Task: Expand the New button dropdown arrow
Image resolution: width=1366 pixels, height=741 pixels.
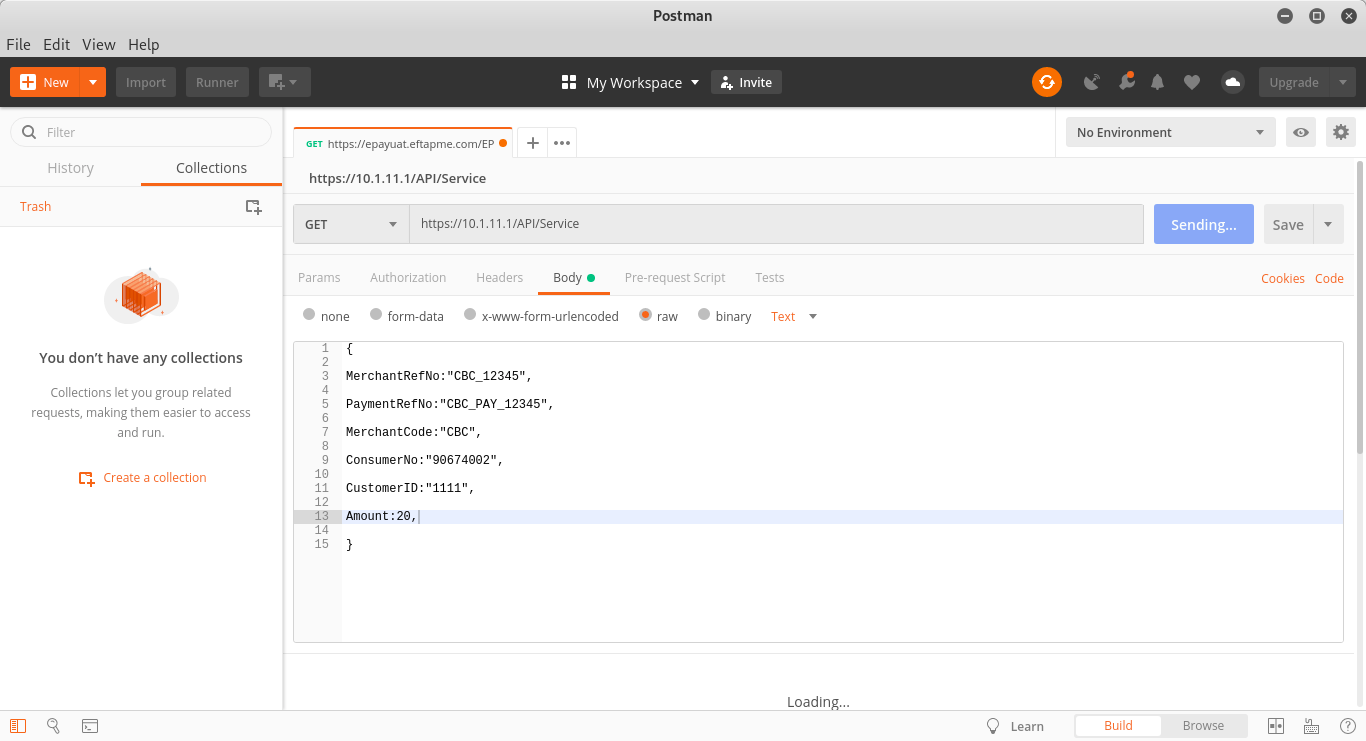Action: [92, 82]
